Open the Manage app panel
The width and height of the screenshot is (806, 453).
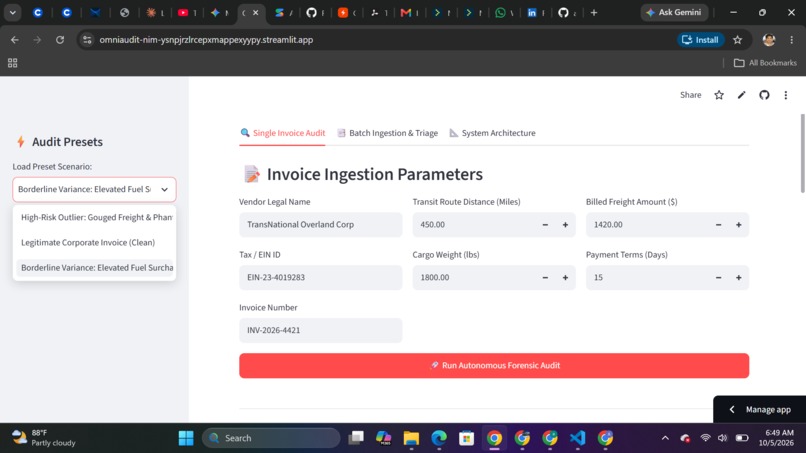tap(760, 409)
